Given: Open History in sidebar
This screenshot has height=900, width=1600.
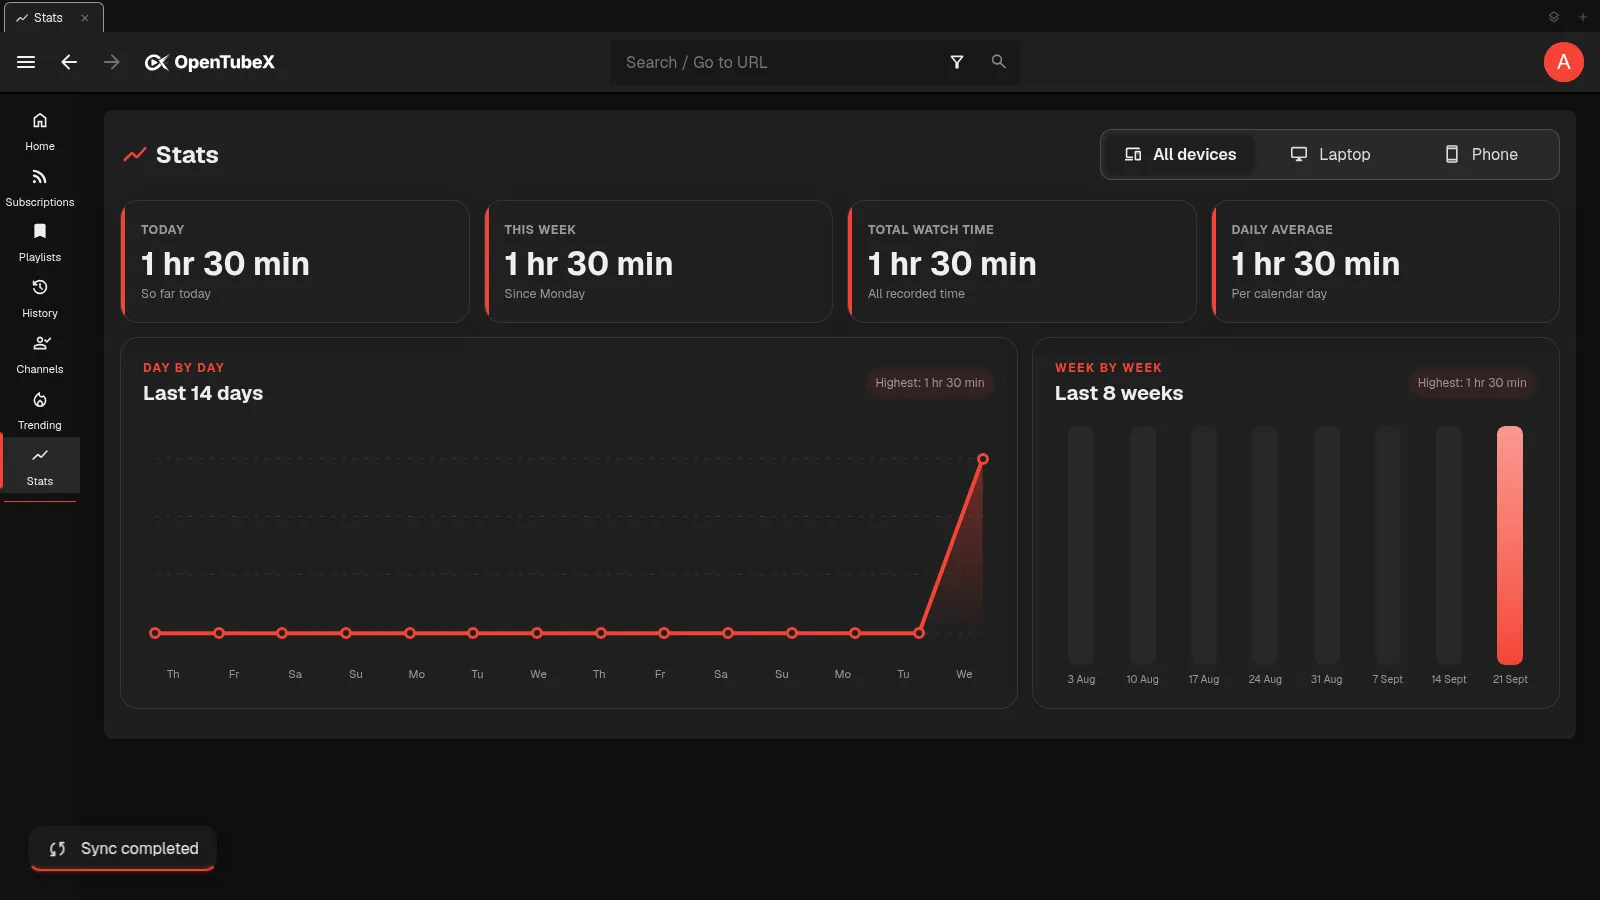Looking at the screenshot, I should [x=40, y=299].
